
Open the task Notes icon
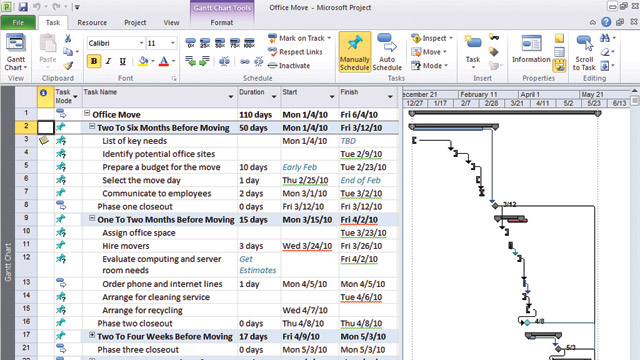559,38
